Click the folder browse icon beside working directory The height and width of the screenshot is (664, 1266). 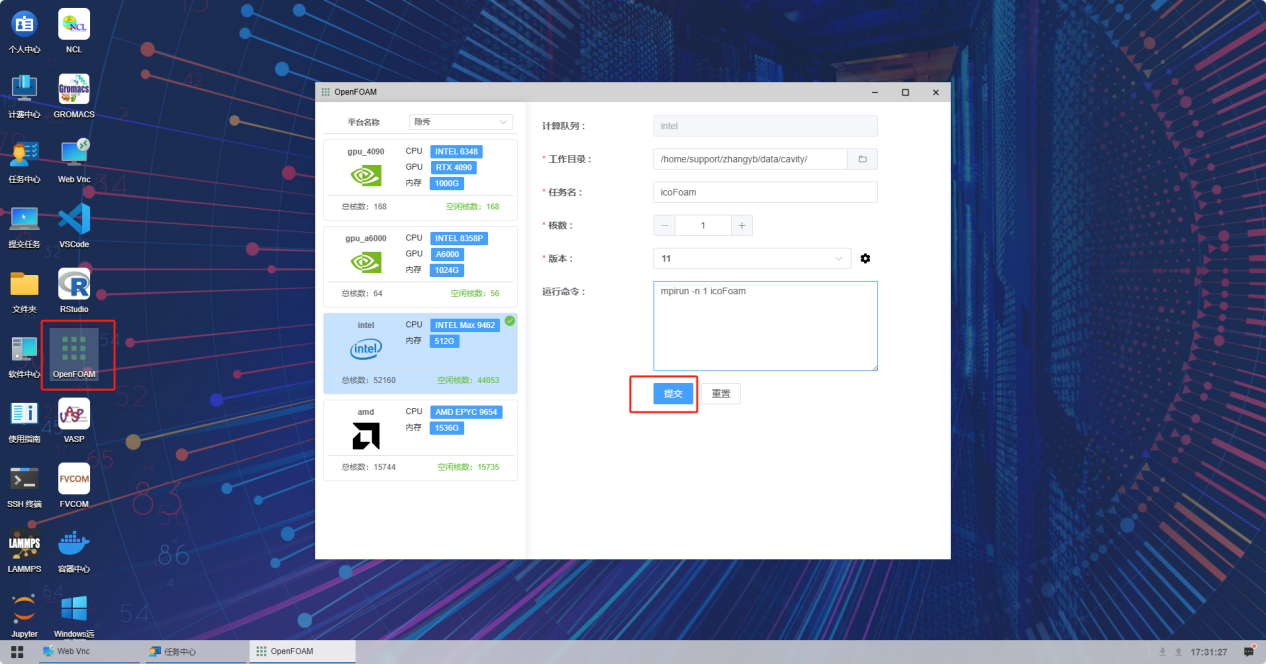coord(862,159)
